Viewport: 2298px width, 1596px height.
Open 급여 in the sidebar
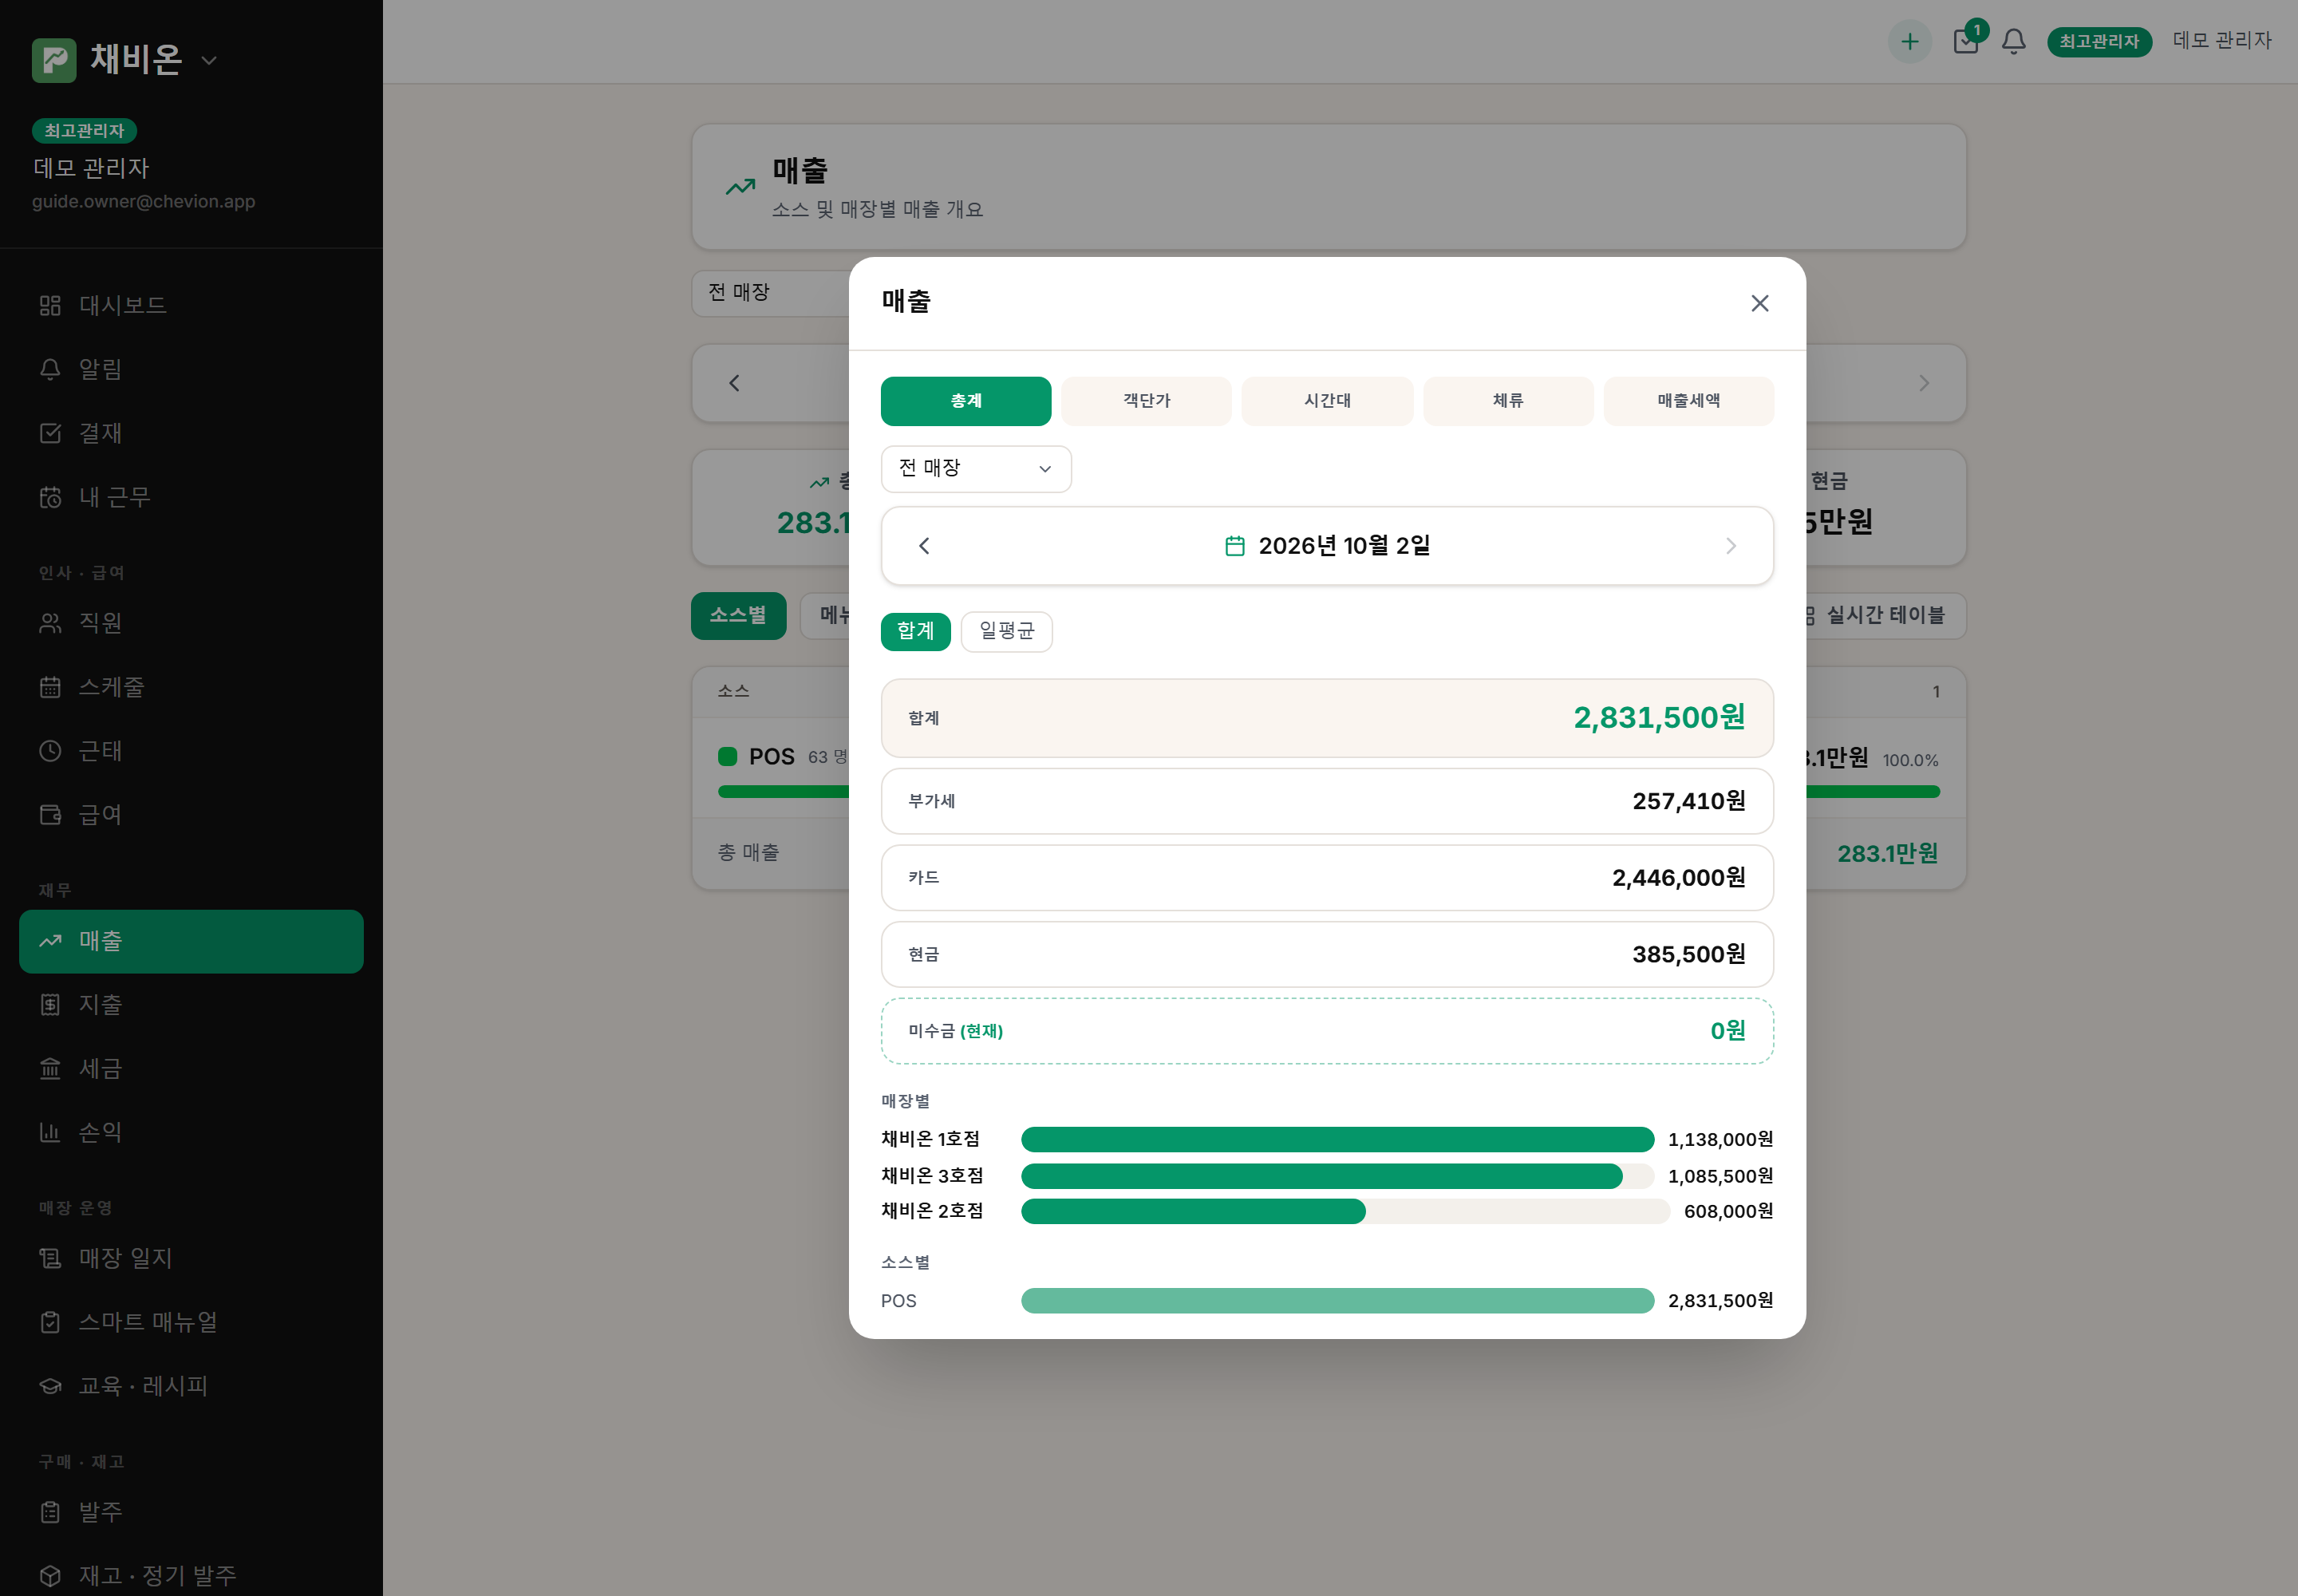point(191,815)
